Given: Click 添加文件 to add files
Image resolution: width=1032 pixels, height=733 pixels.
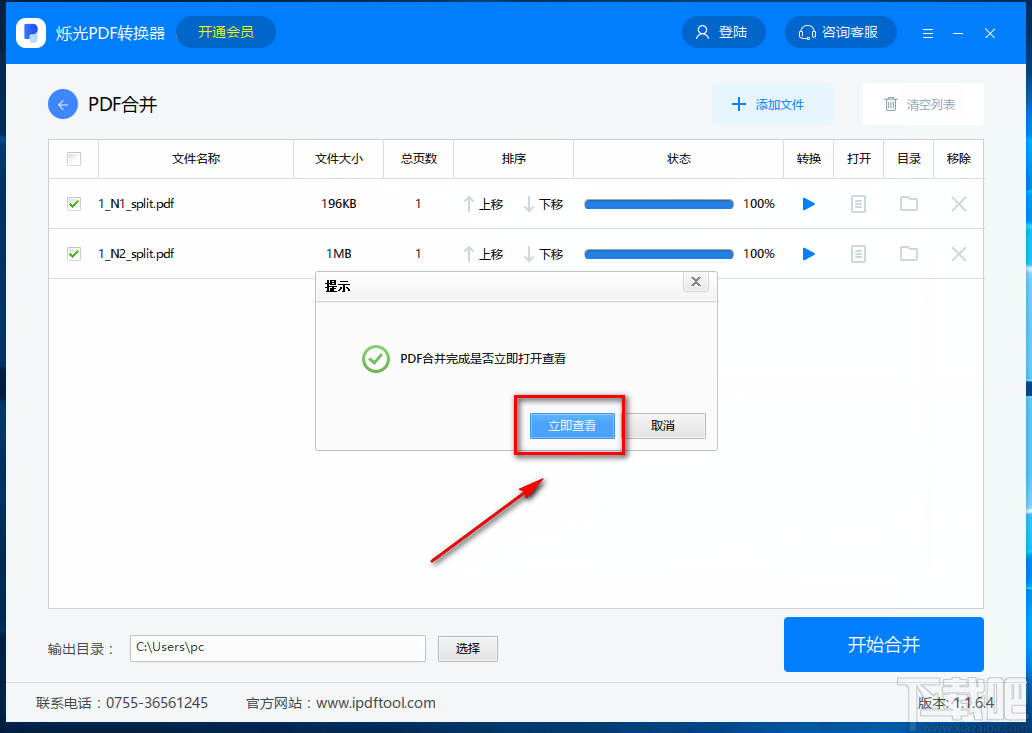Looking at the screenshot, I should click(x=772, y=104).
